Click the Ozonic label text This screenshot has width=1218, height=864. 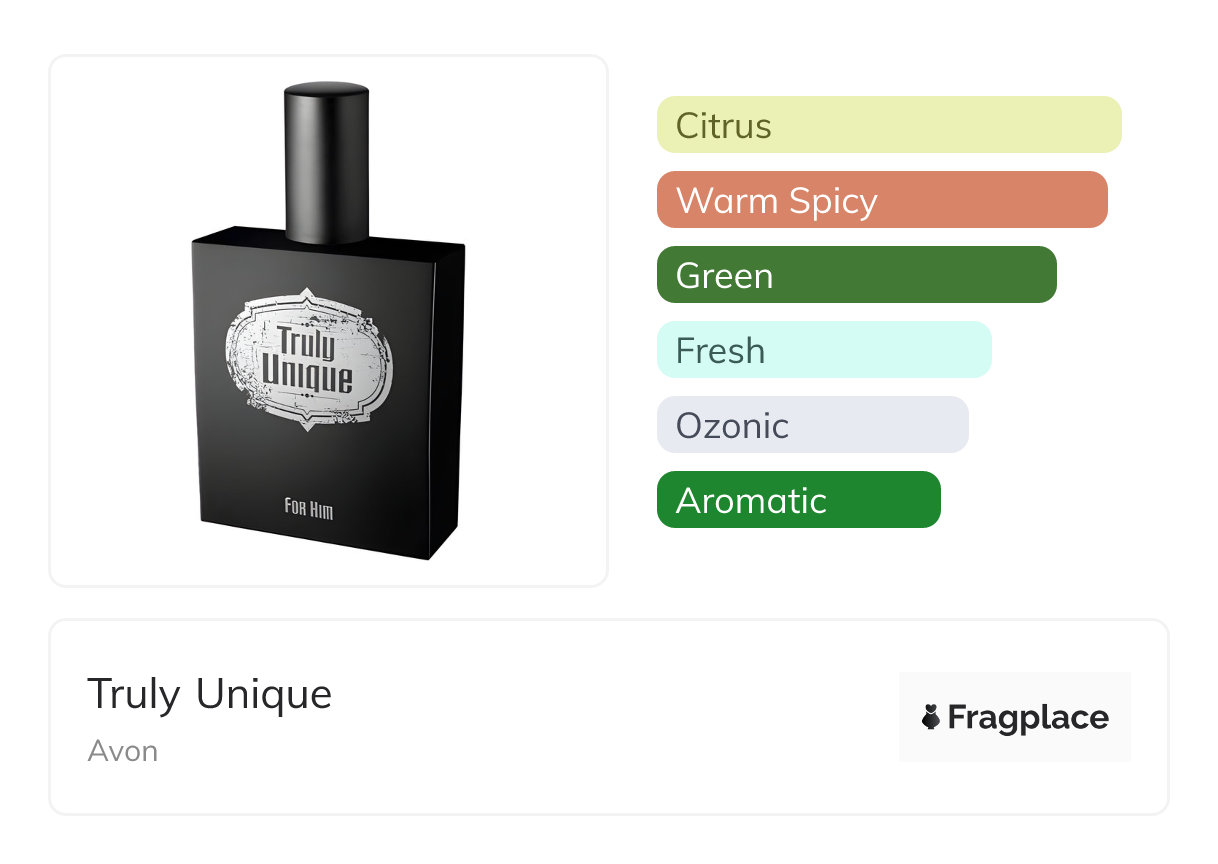[733, 426]
